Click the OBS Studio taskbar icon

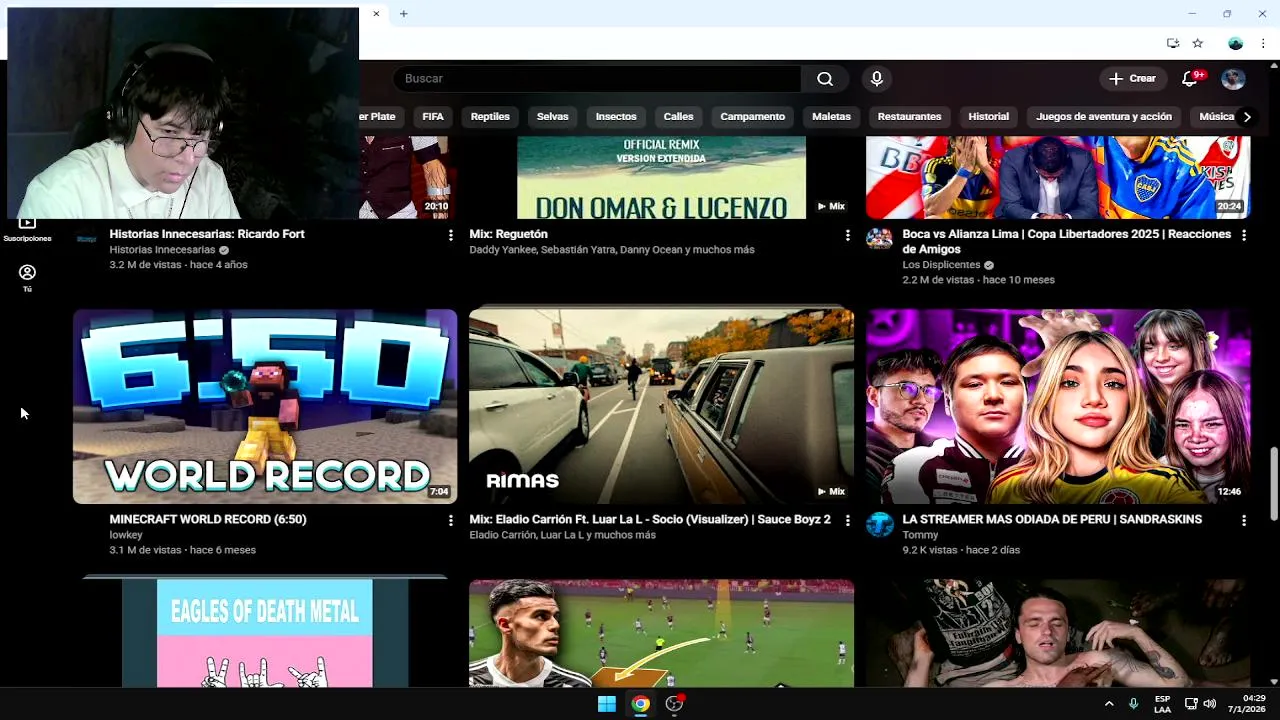675,704
